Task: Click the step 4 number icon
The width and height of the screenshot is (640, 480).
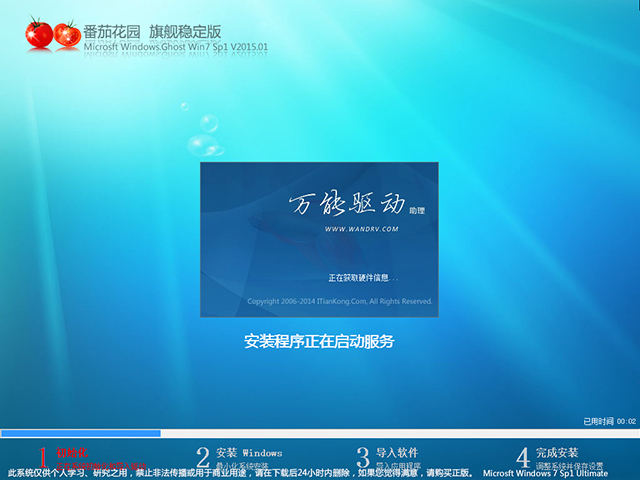Action: point(522,458)
